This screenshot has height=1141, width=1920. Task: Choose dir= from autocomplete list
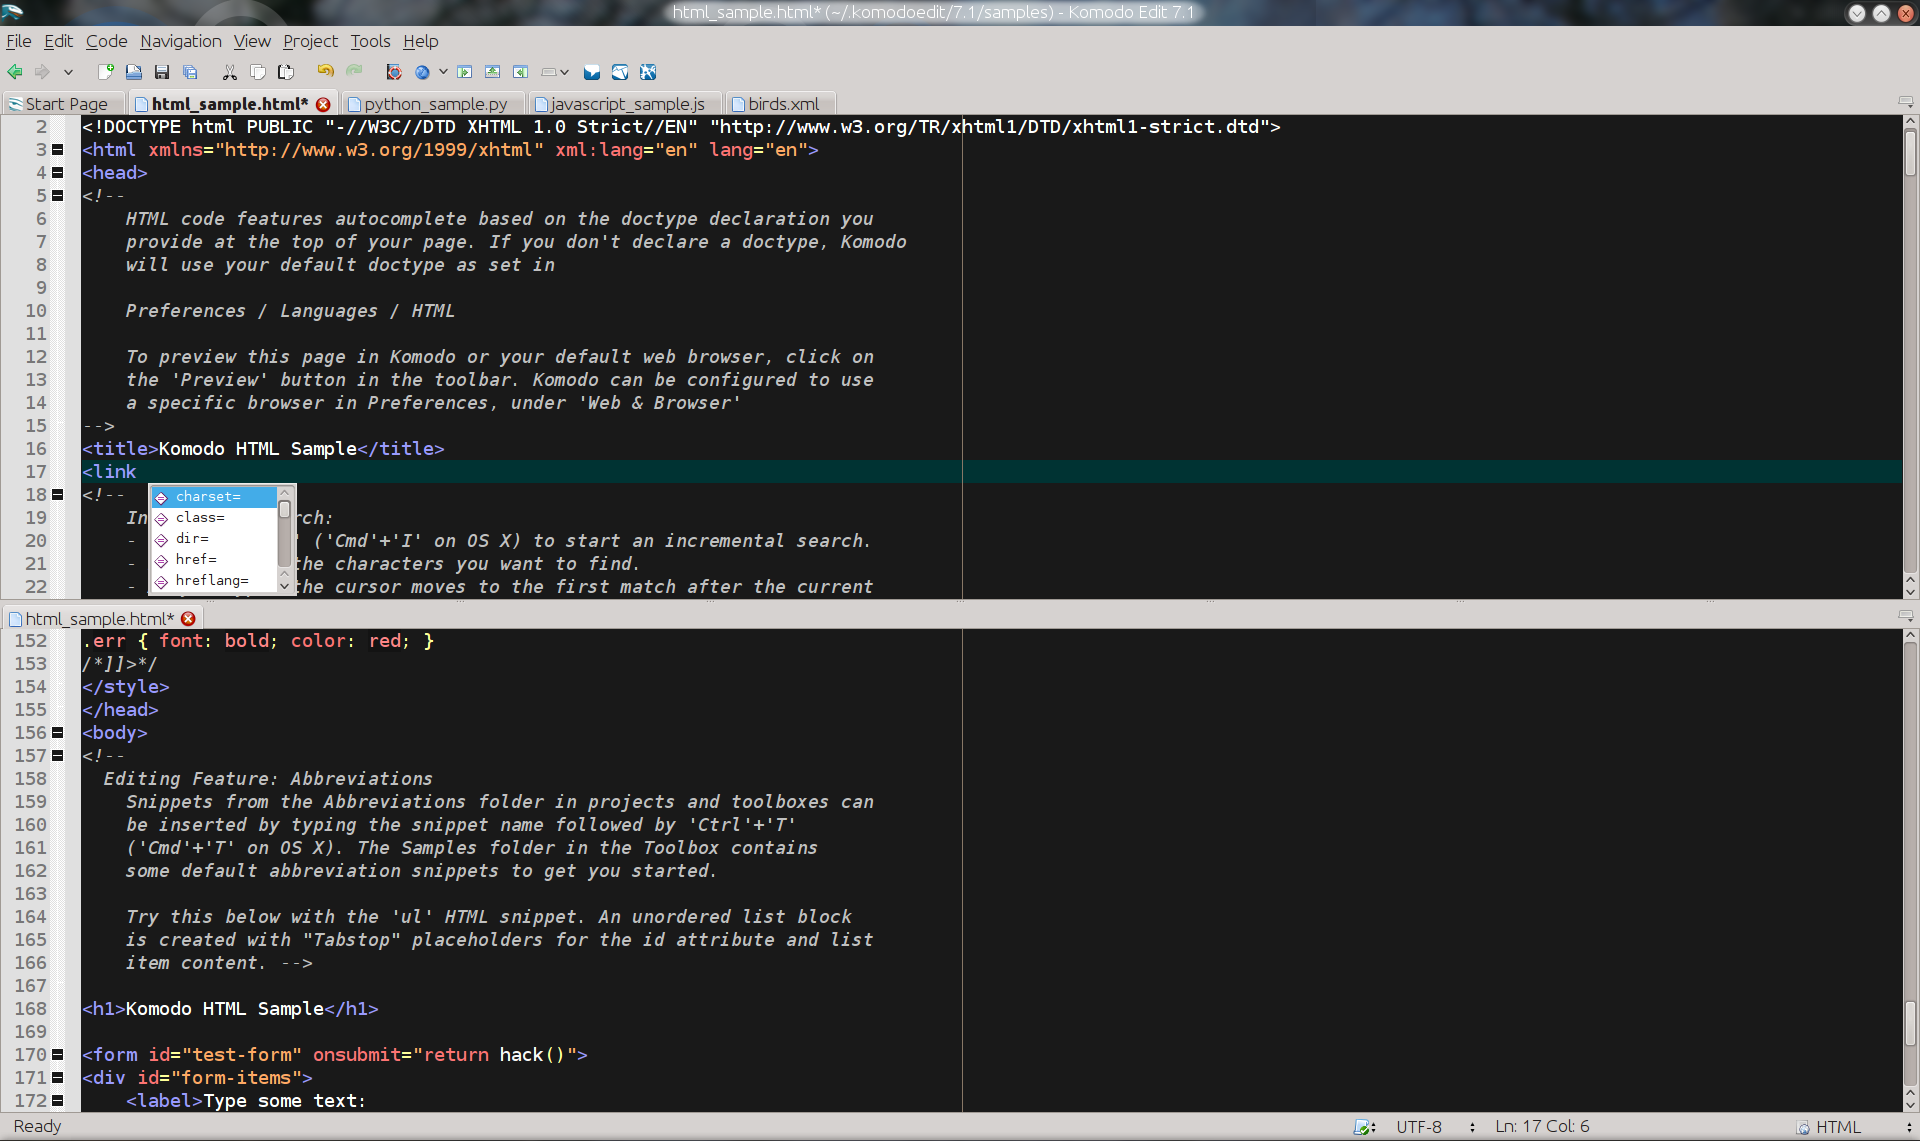pos(214,539)
